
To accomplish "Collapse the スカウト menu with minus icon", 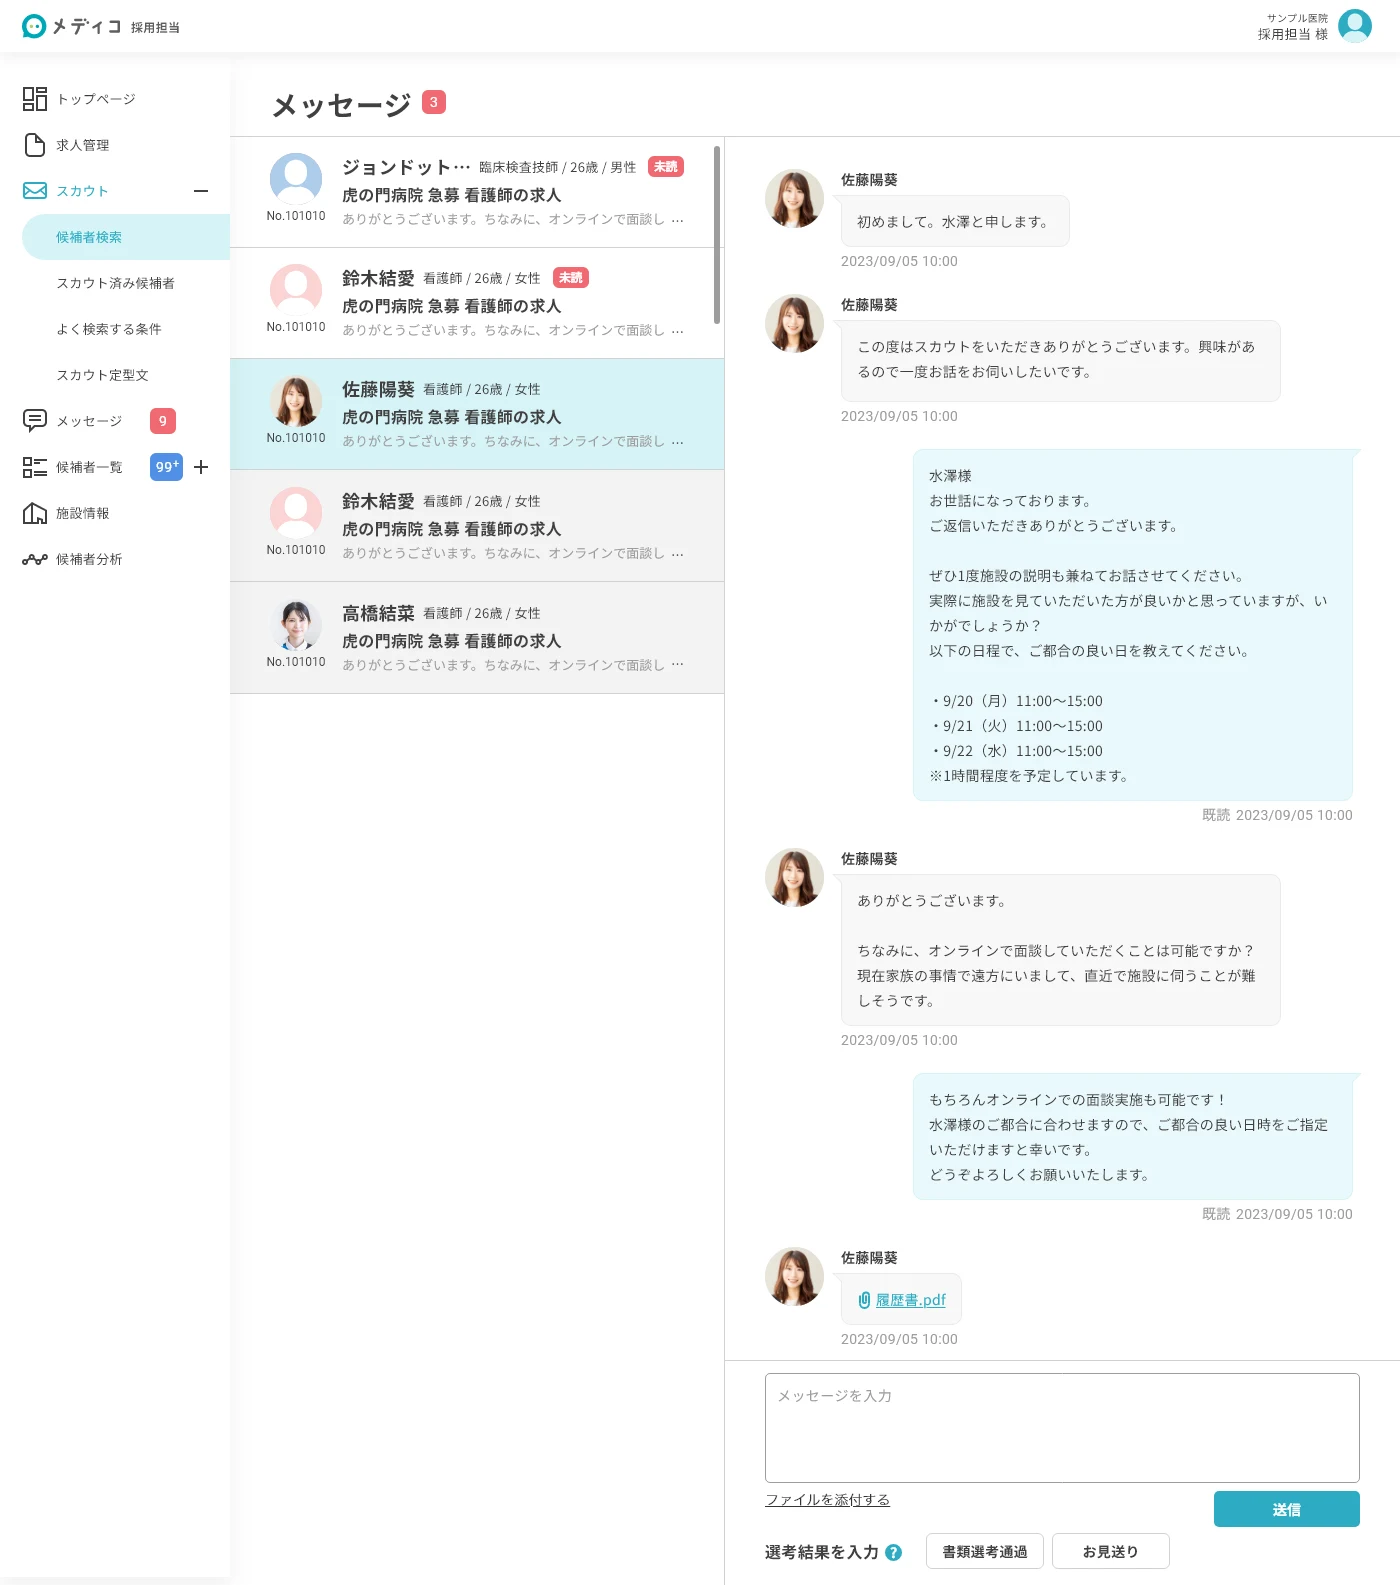I will pos(201,191).
